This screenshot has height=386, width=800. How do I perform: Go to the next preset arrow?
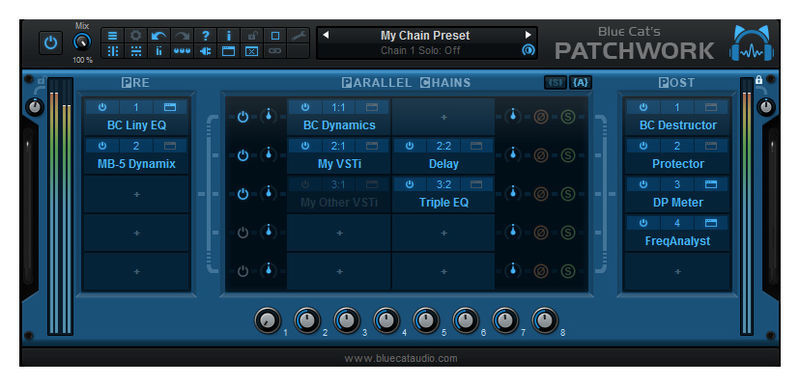point(528,35)
